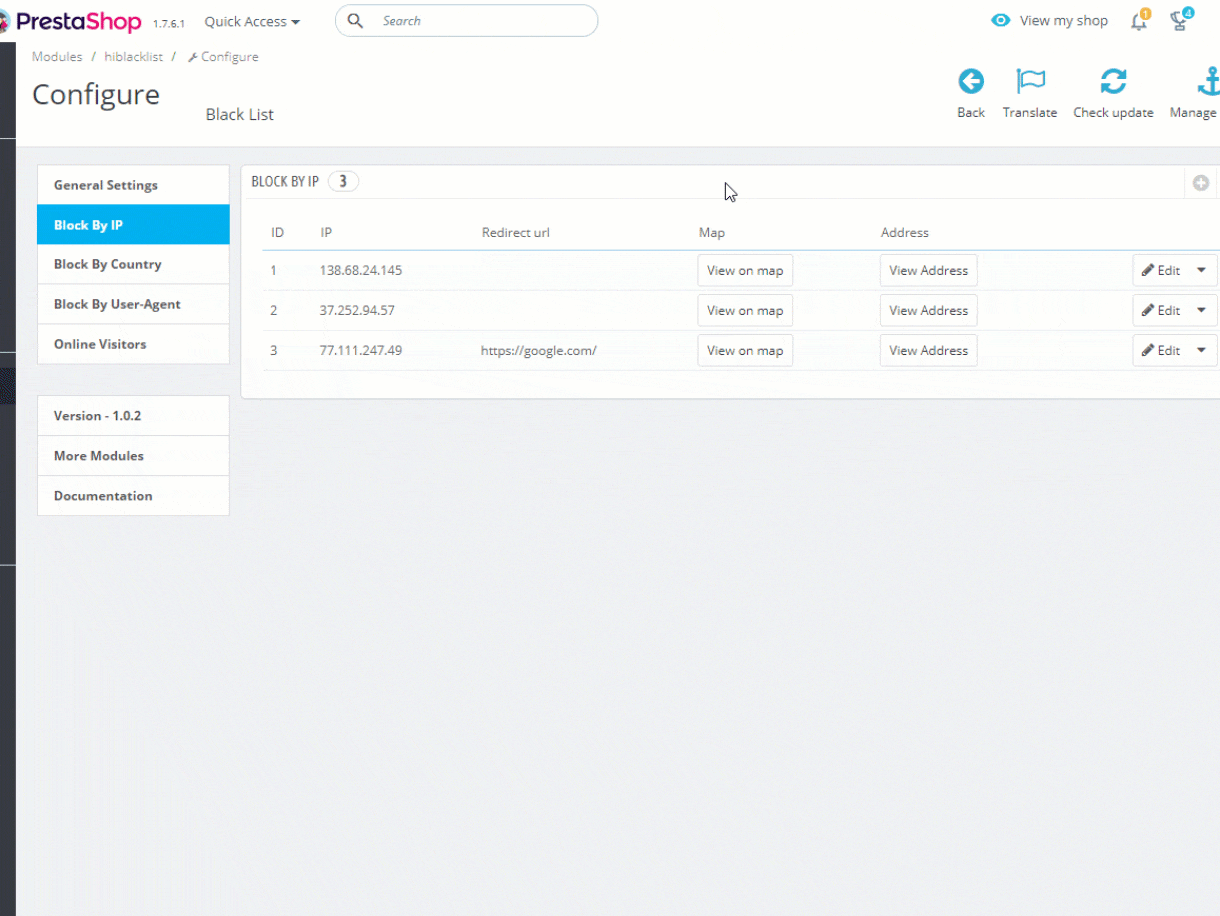Click IP address 77.111.247.49 cell

[x=361, y=351]
